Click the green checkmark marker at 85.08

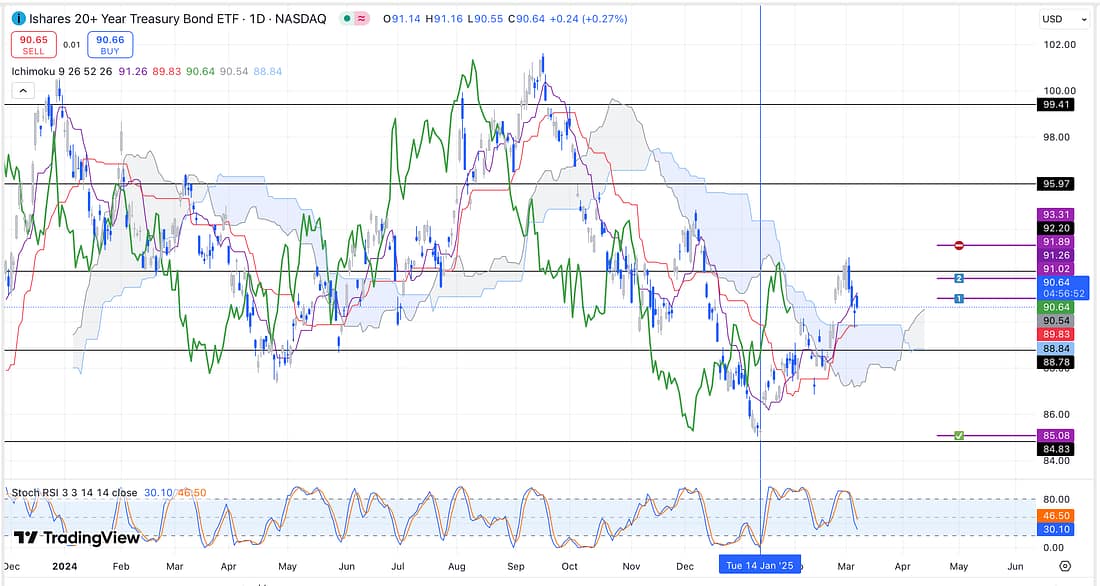(x=959, y=435)
